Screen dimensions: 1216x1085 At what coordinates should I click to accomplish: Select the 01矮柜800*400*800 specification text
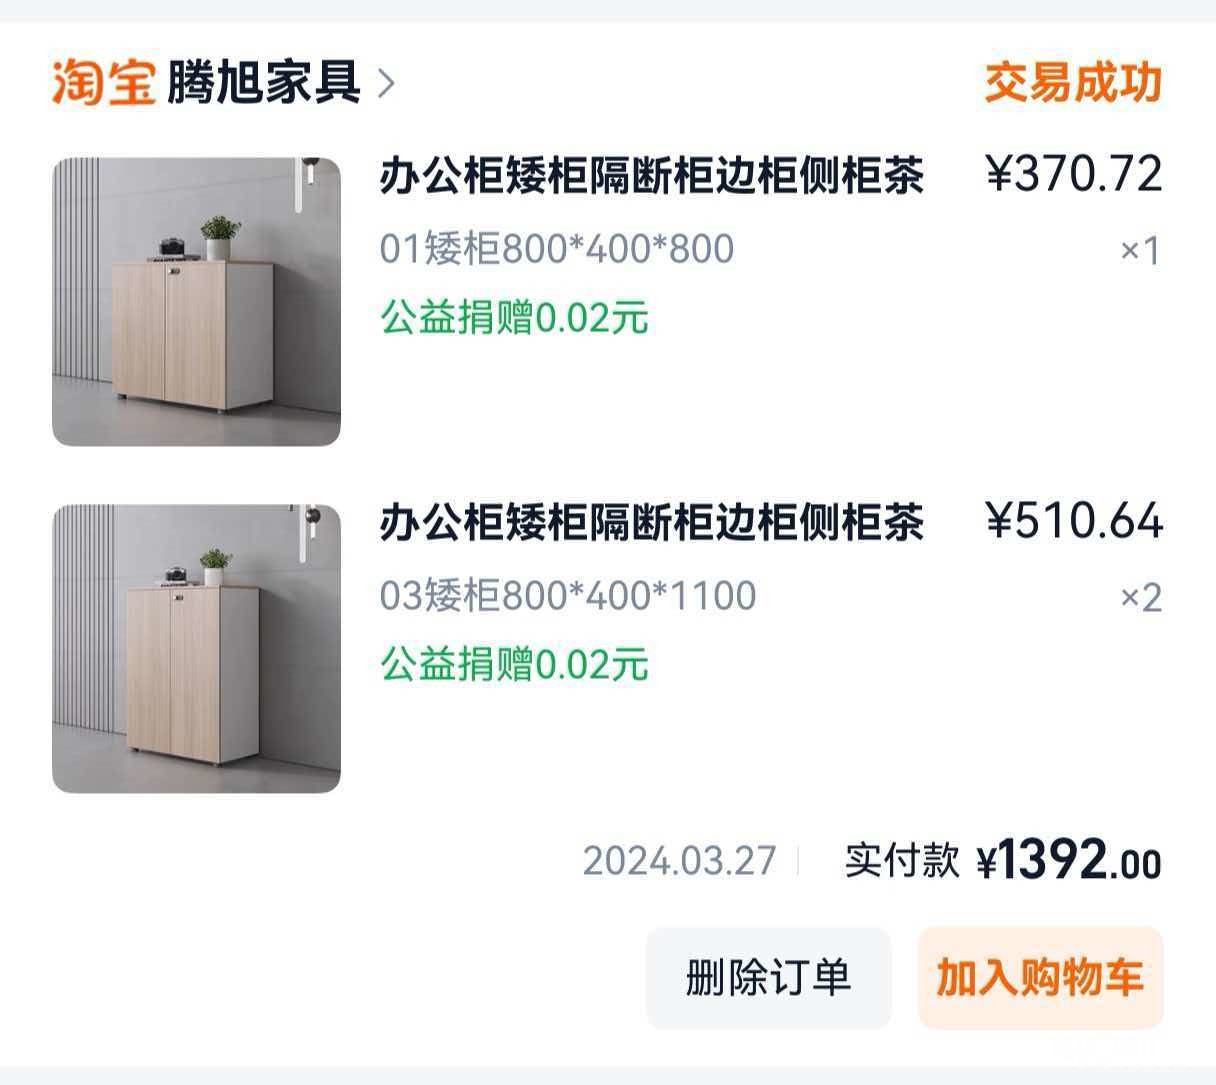click(x=557, y=248)
